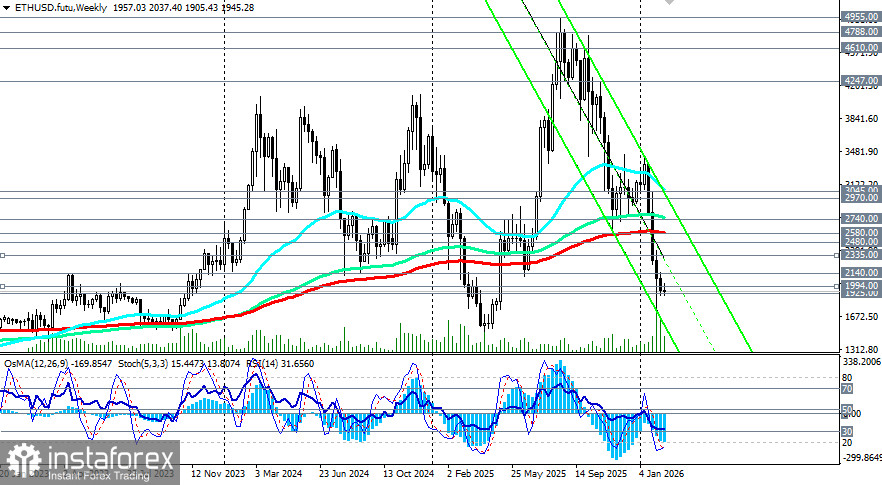Click the 338.2006 indicator scale value
882x485 pixels.
[x=861, y=361]
